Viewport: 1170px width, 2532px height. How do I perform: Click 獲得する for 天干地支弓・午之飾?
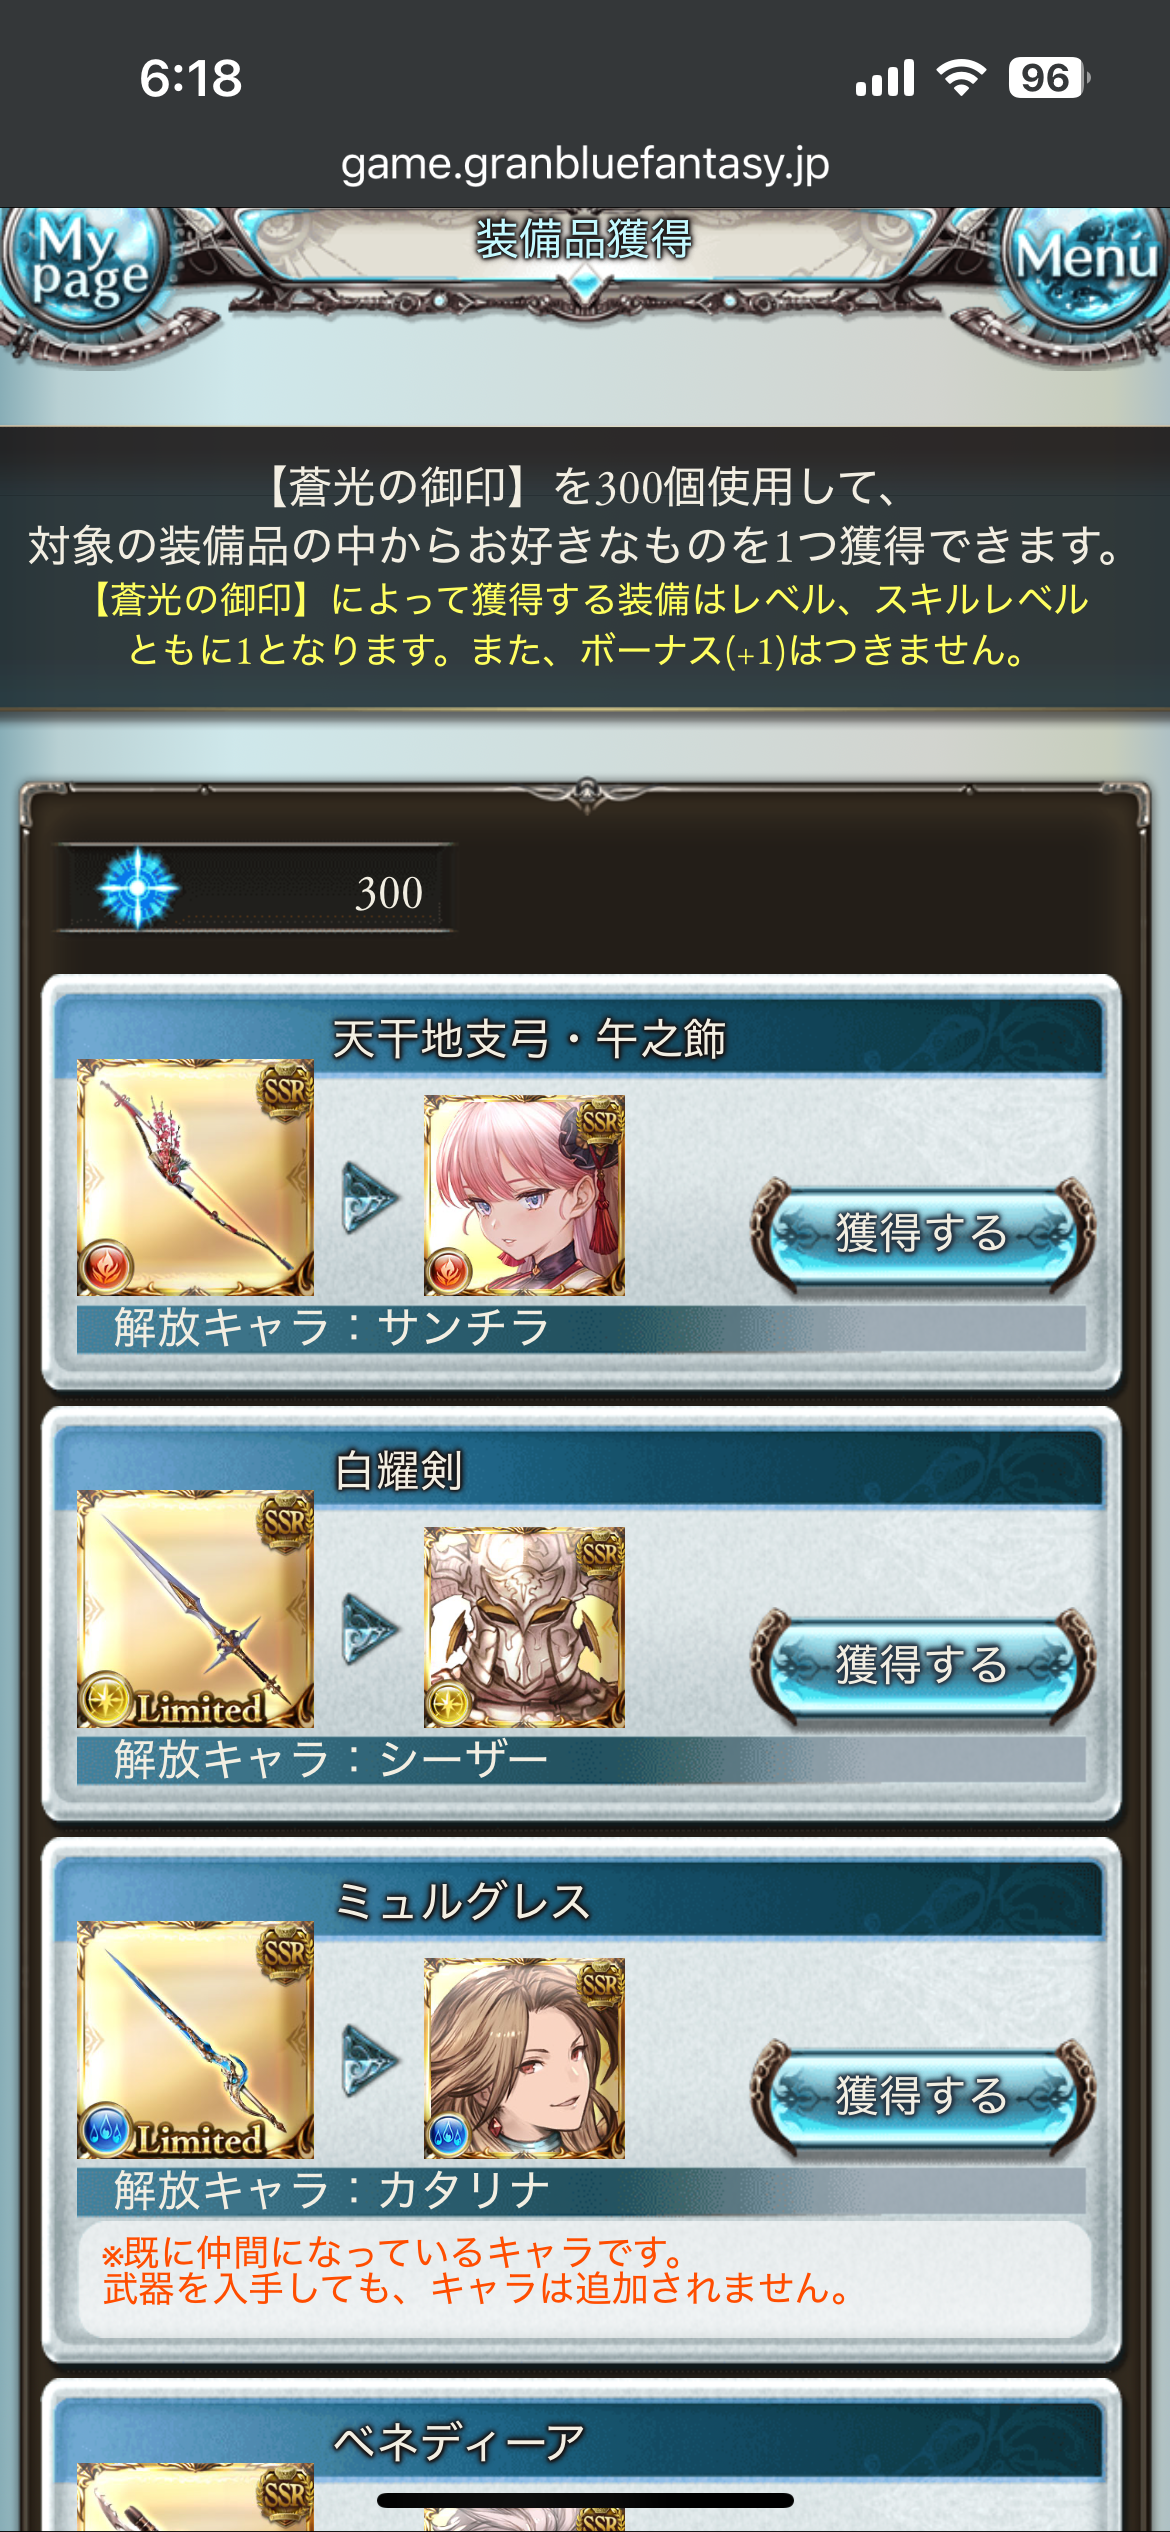pos(922,1233)
